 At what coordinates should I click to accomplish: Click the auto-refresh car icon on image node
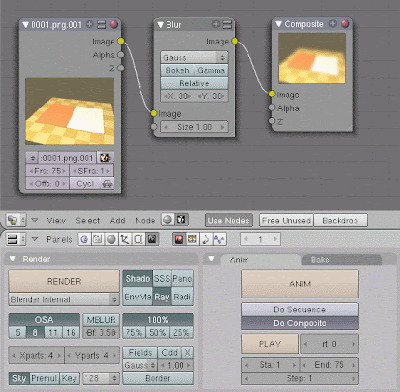tap(107, 184)
